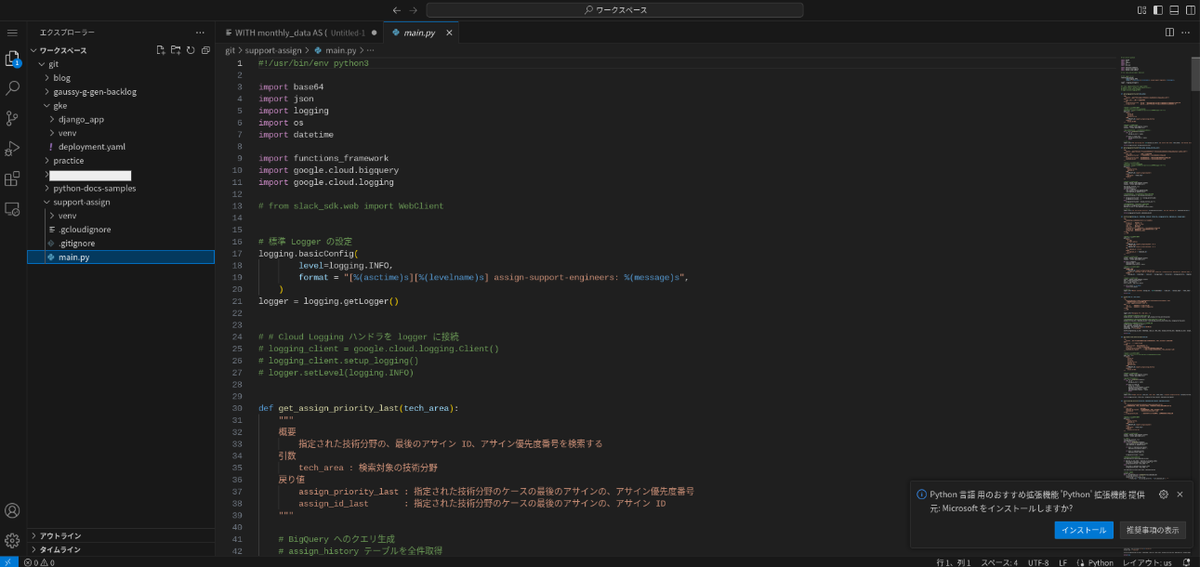The height and width of the screenshot is (567, 1200).
Task: Go forward with the navigation arrow
Action: click(414, 10)
